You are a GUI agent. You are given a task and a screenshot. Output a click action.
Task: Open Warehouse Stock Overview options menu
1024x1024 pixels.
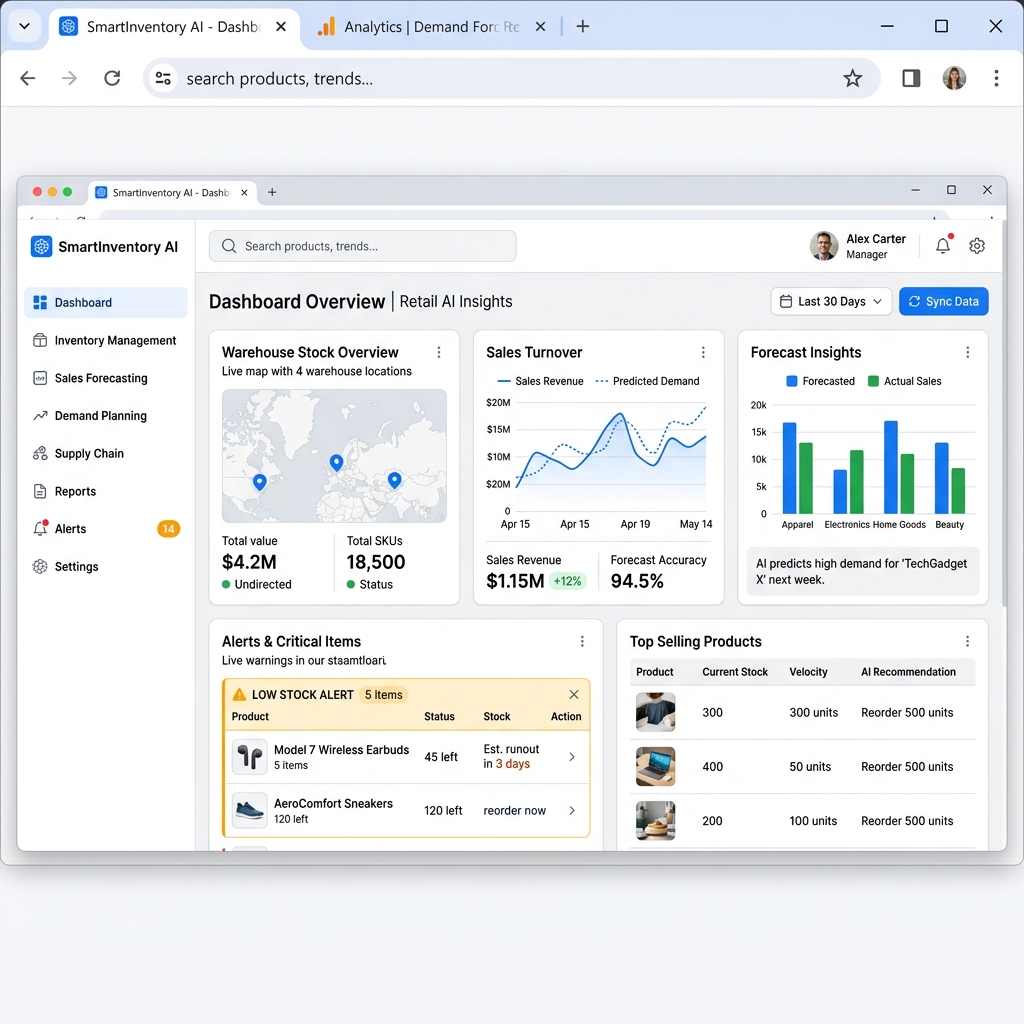439,353
